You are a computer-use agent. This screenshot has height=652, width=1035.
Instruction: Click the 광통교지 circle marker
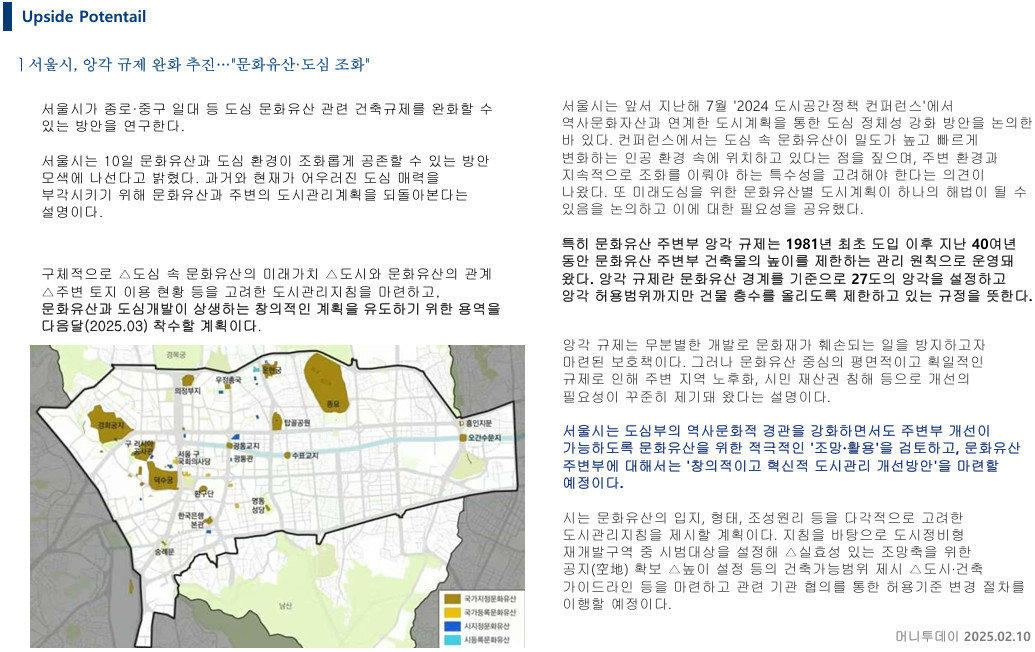[230, 445]
